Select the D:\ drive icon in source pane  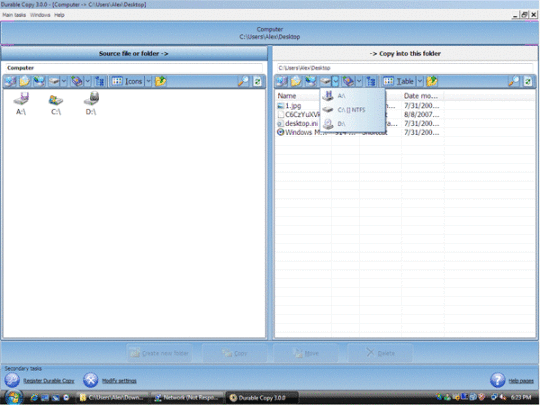(x=91, y=103)
